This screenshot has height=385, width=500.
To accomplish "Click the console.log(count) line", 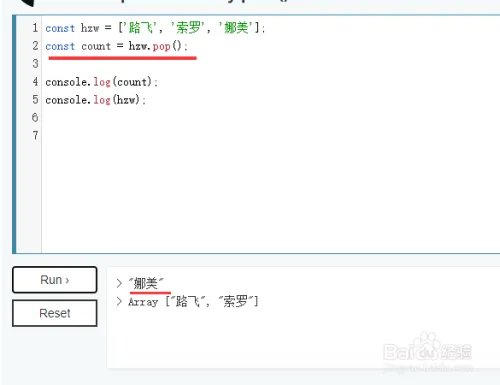I will coord(101,82).
